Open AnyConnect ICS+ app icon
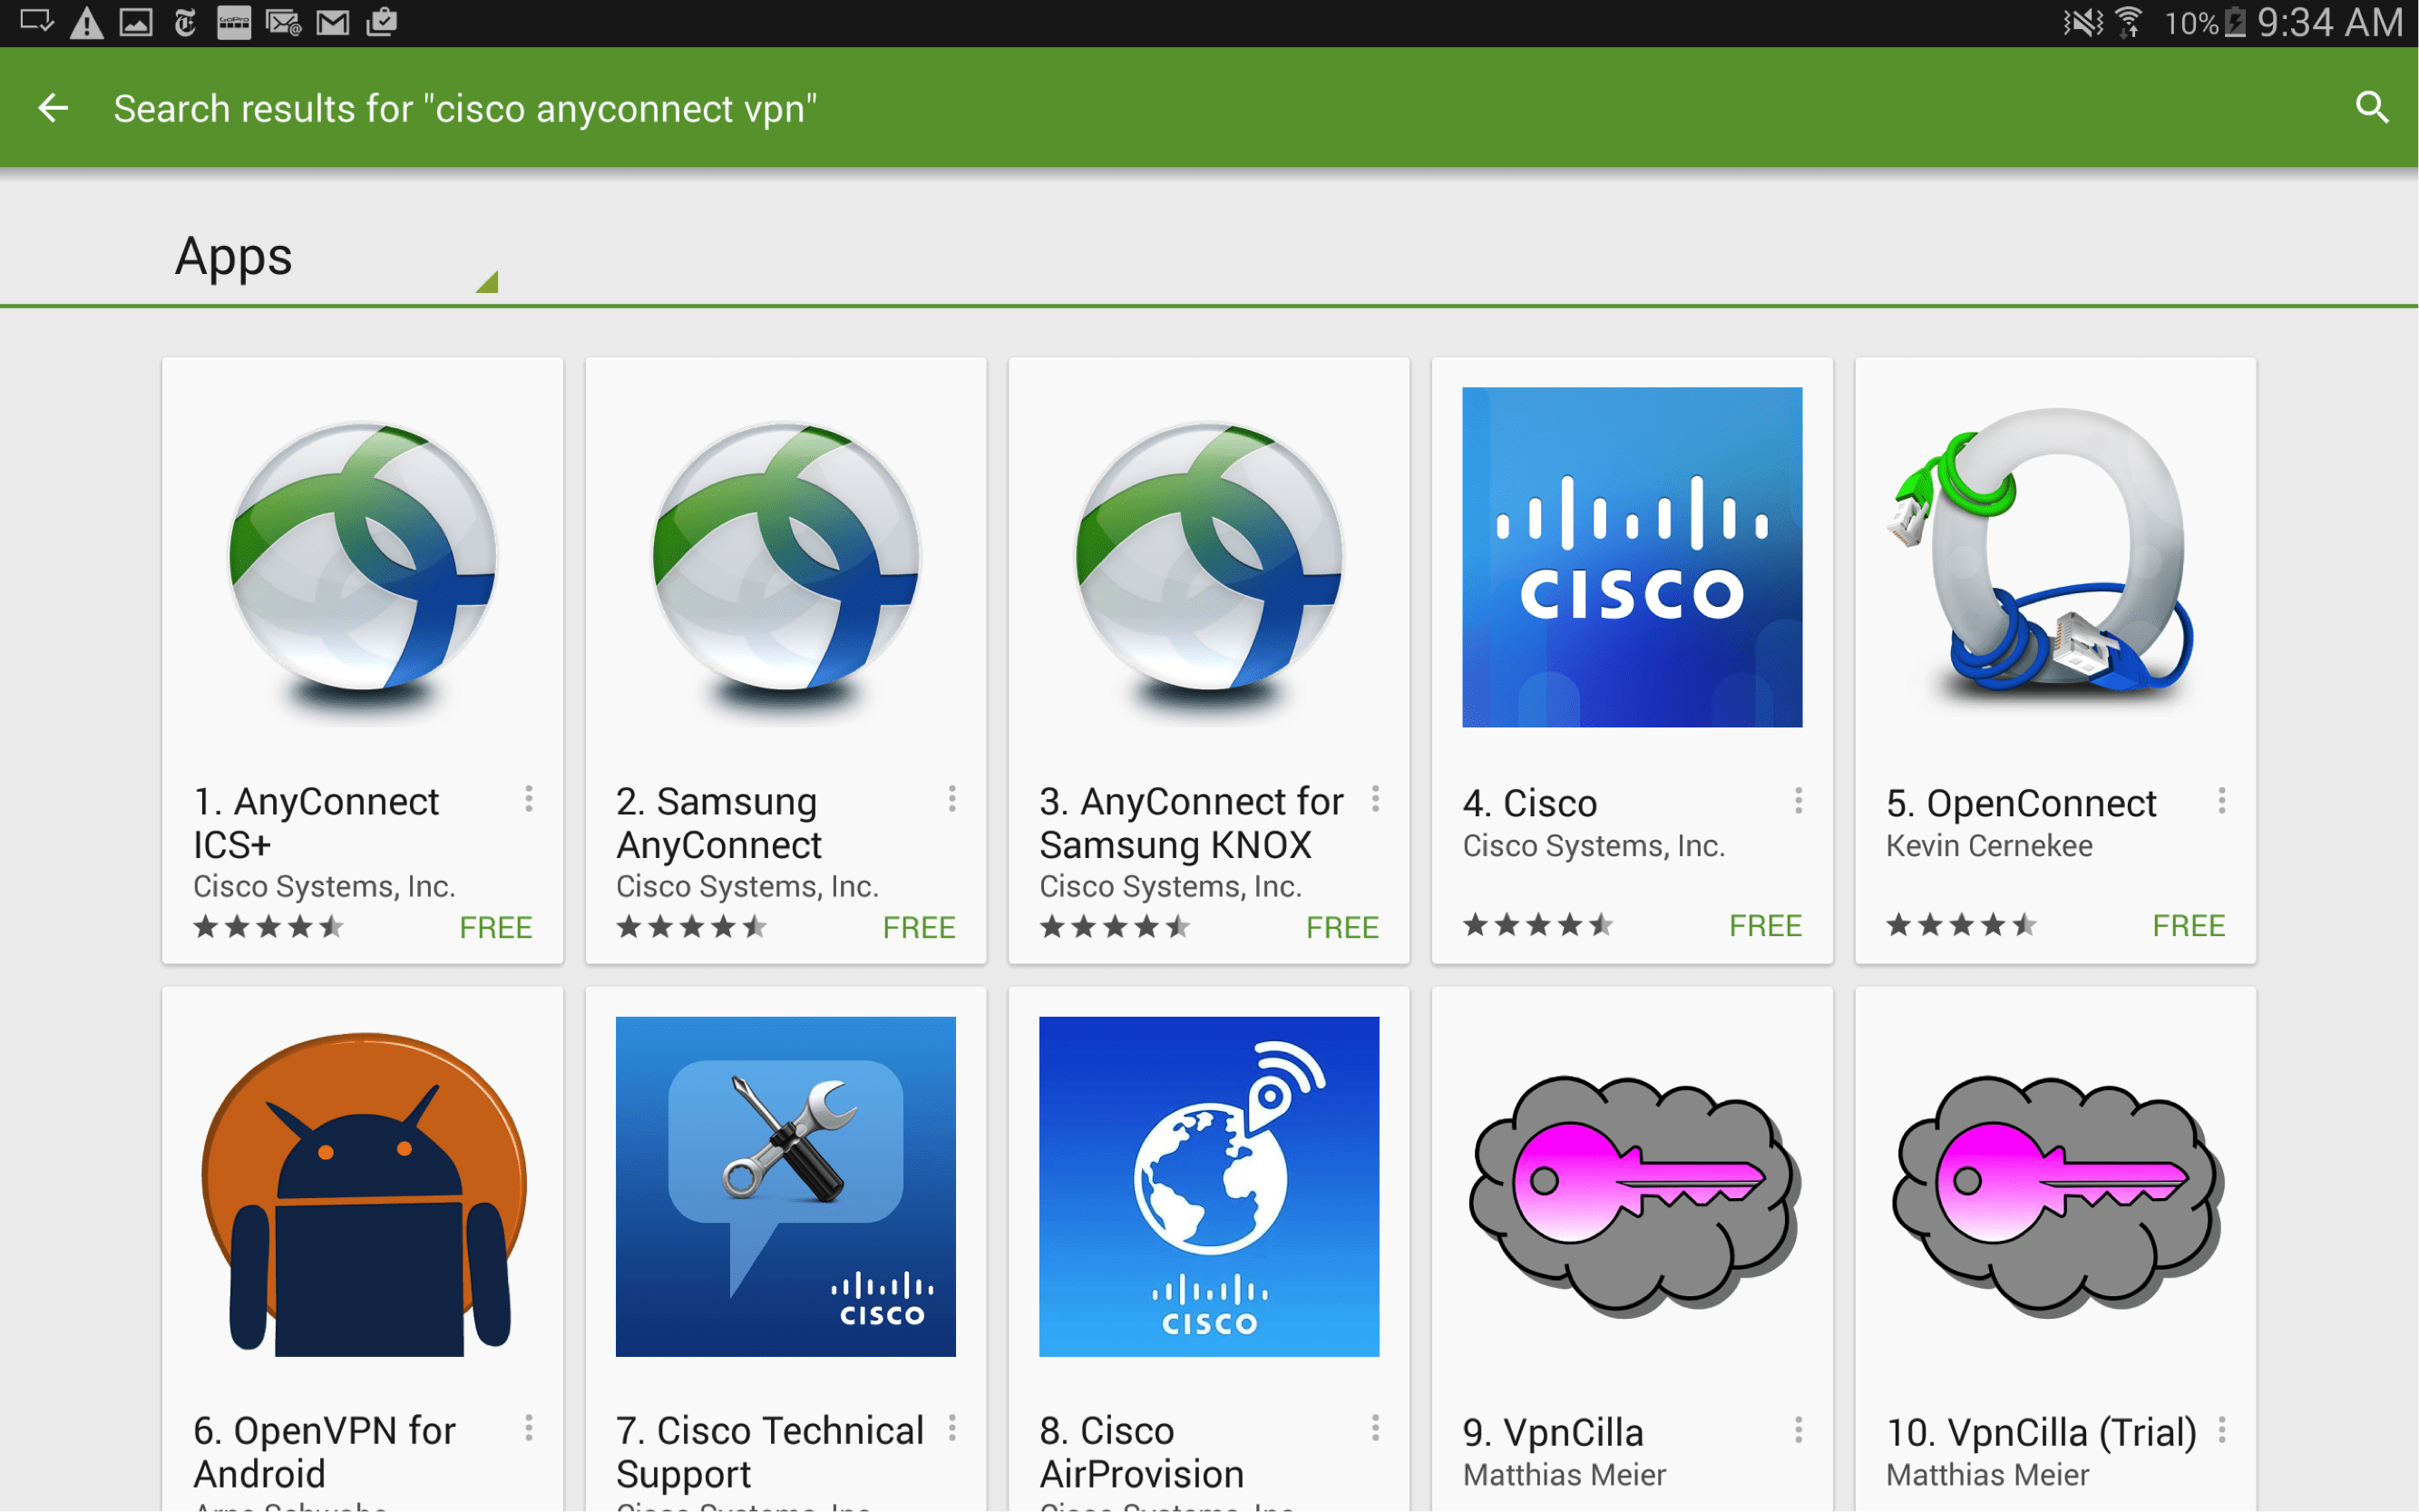2419x1512 pixels. click(x=362, y=557)
